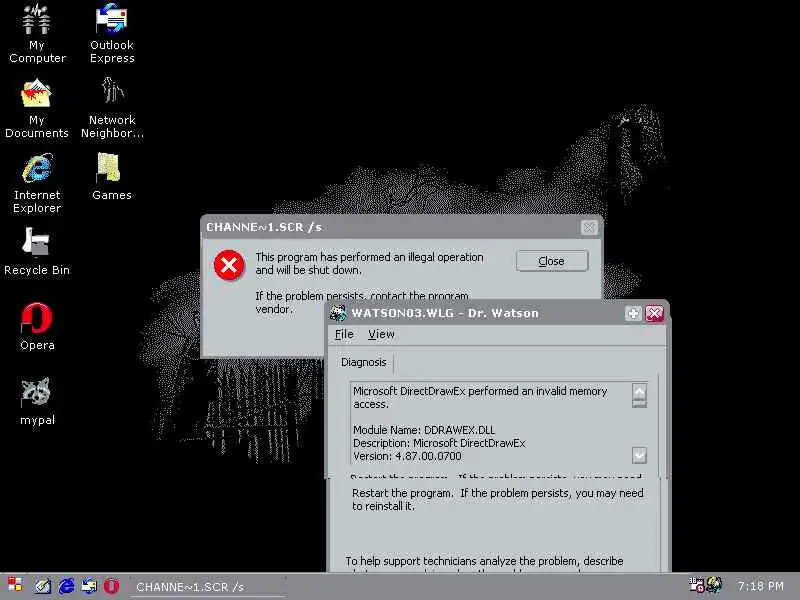
Task: Open the File menu in Dr. Watson
Action: (344, 334)
